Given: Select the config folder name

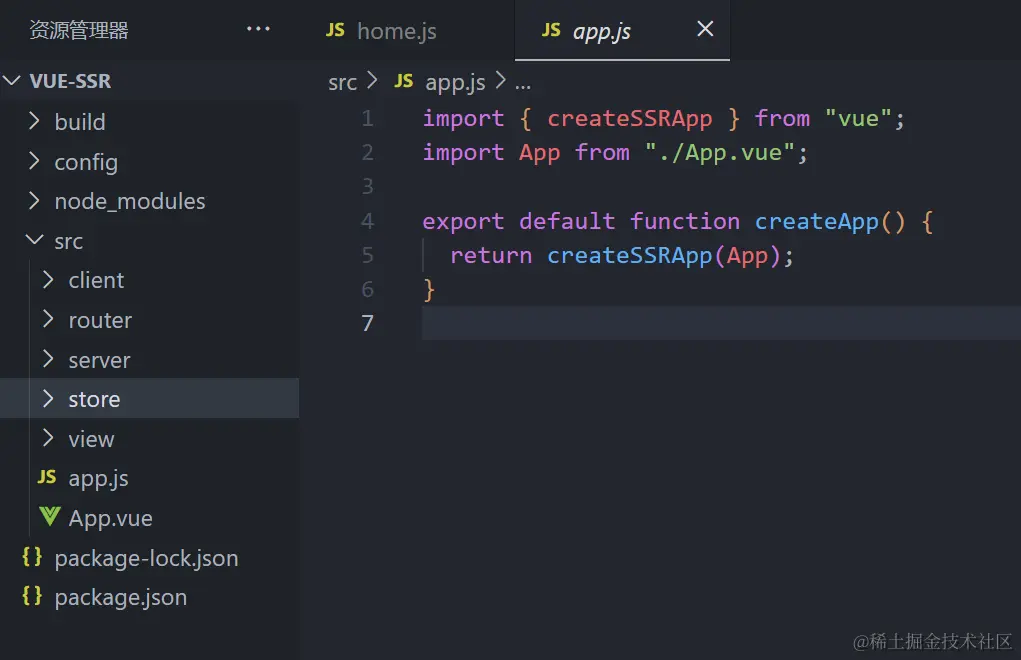Looking at the screenshot, I should [86, 162].
